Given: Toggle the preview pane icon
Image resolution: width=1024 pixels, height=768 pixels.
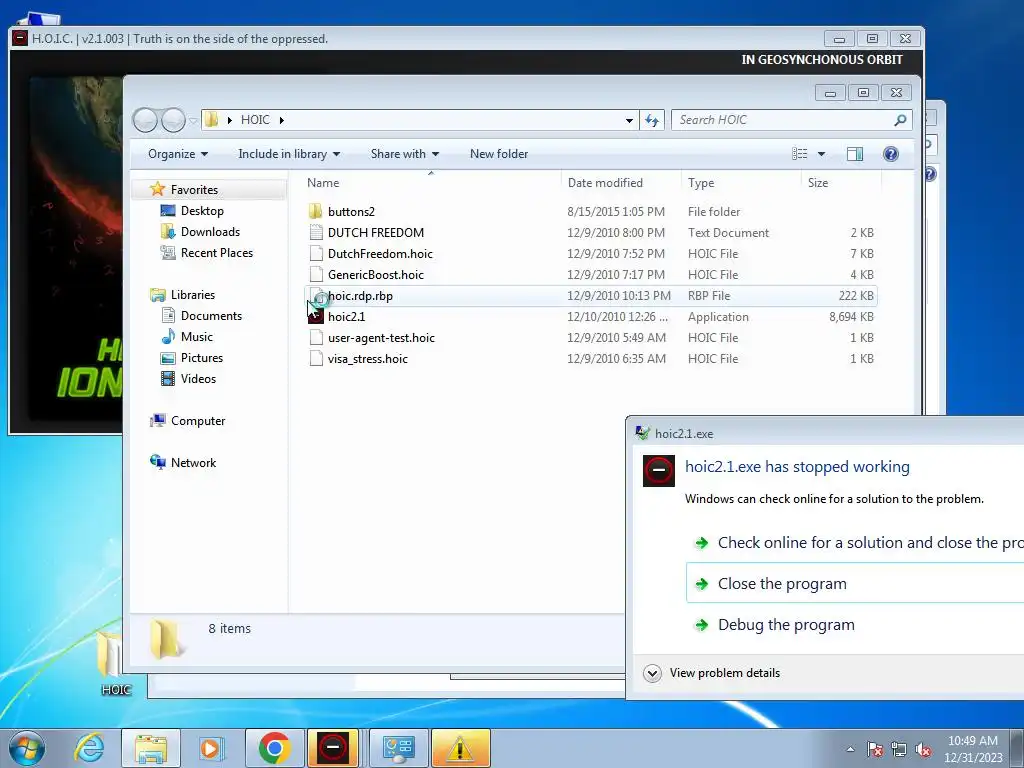Looking at the screenshot, I should [855, 154].
